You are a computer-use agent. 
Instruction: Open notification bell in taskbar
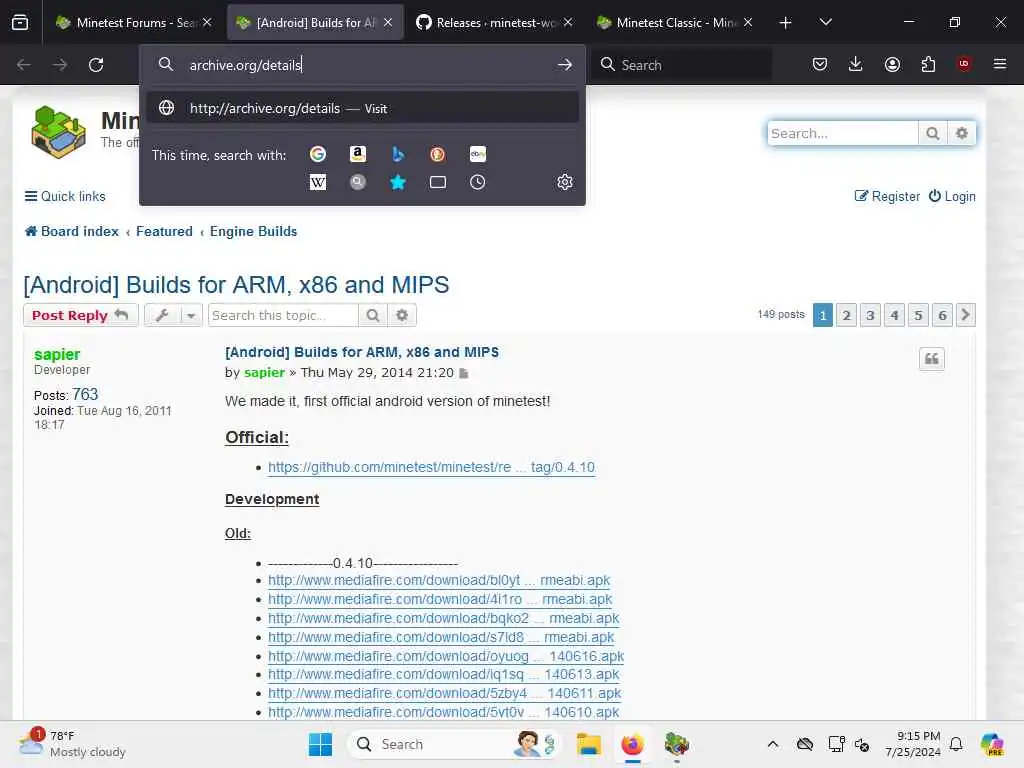[x=956, y=744]
